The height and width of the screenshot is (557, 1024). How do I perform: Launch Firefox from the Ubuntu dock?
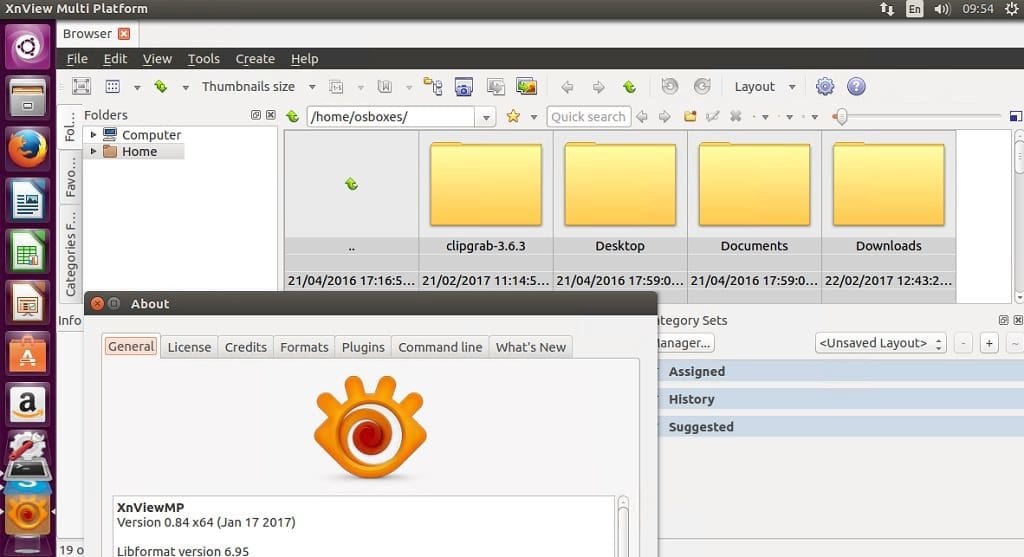pyautogui.click(x=27, y=149)
